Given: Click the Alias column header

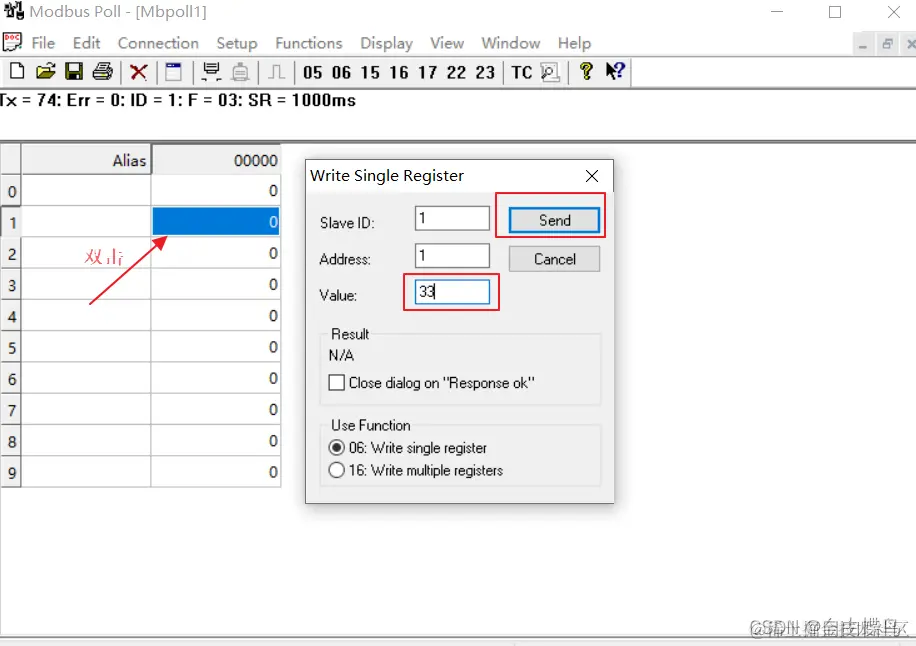Looking at the screenshot, I should click(86, 160).
